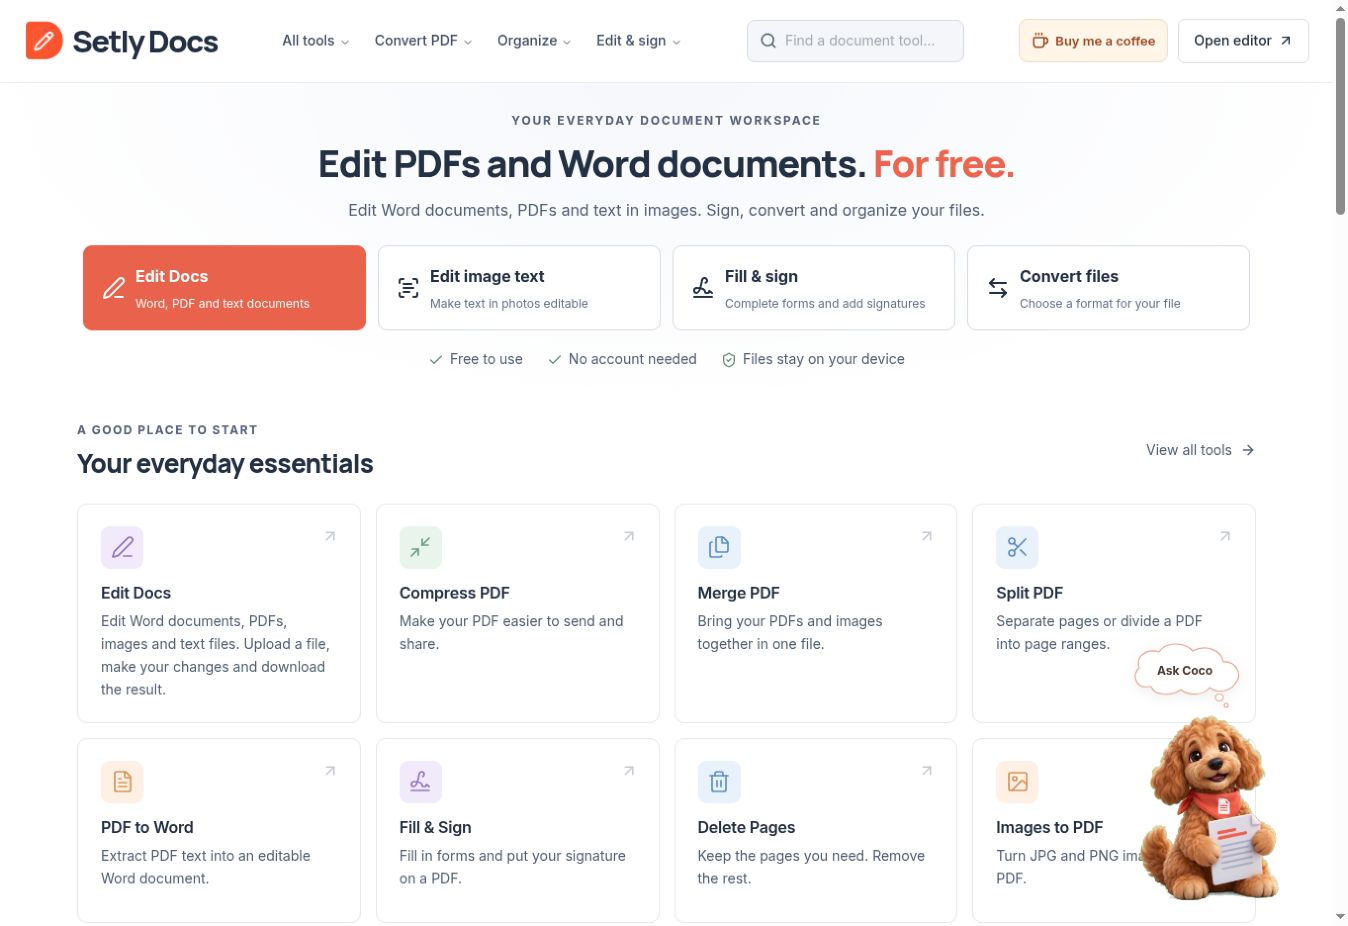Click the signature icon in Fill & sign hero card
The height and width of the screenshot is (926, 1348).
point(703,288)
